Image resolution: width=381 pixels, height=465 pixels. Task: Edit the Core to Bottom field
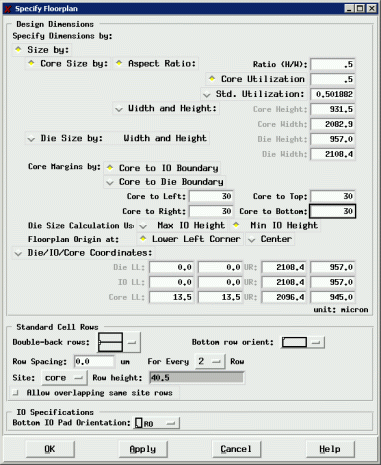tap(333, 211)
